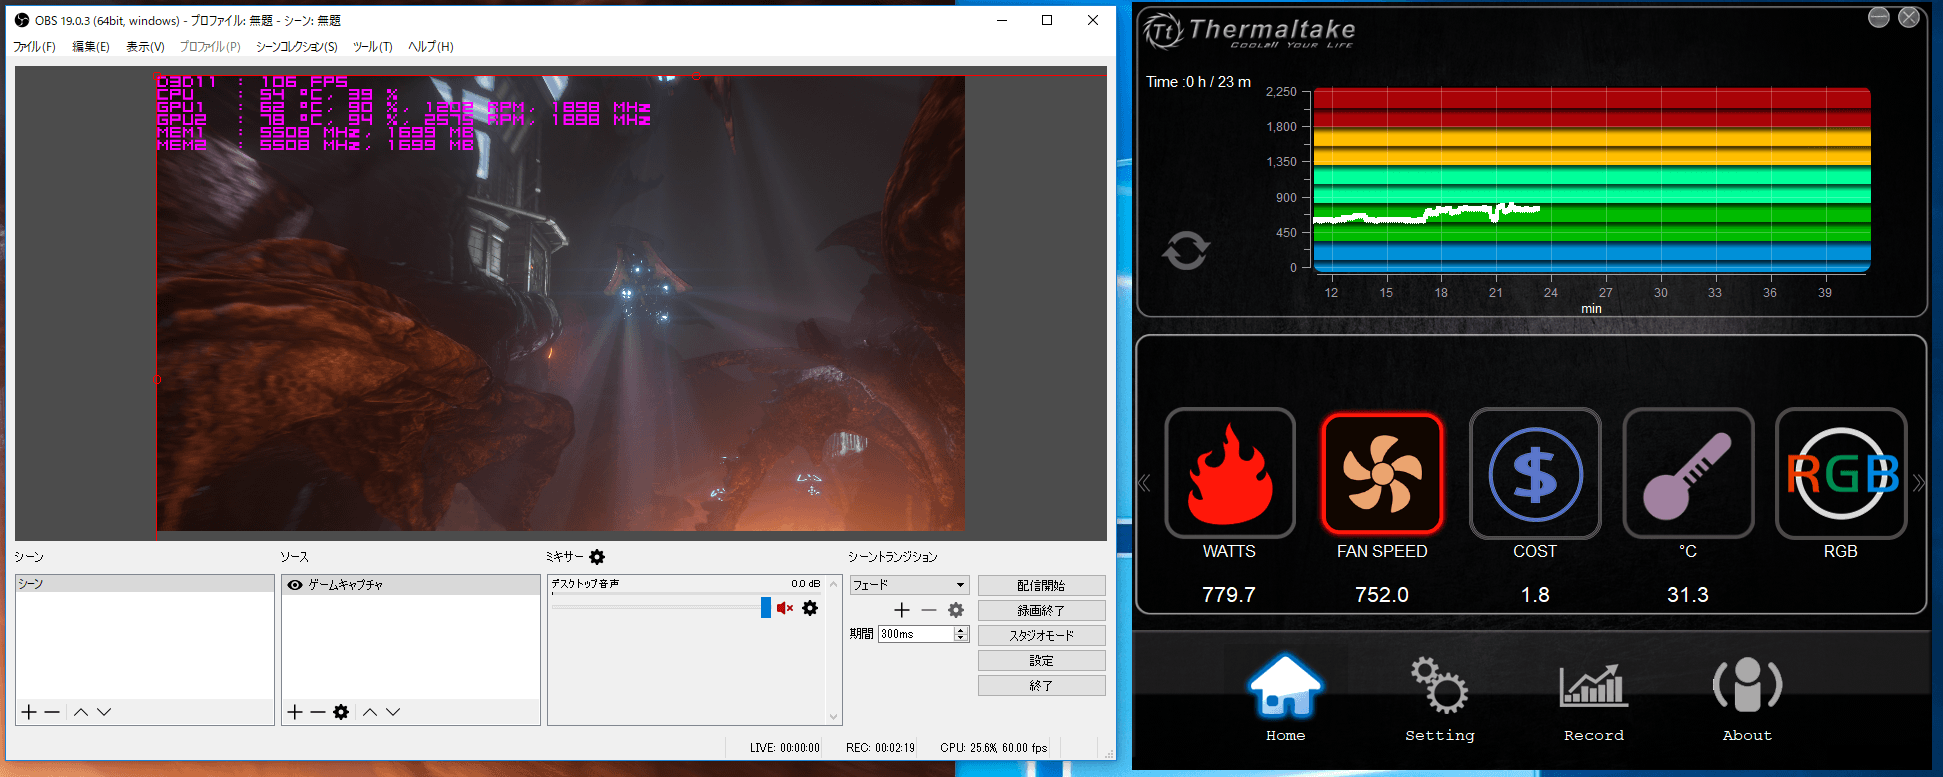The width and height of the screenshot is (1943, 777).
Task: Move scene up with arrow
Action: click(81, 712)
